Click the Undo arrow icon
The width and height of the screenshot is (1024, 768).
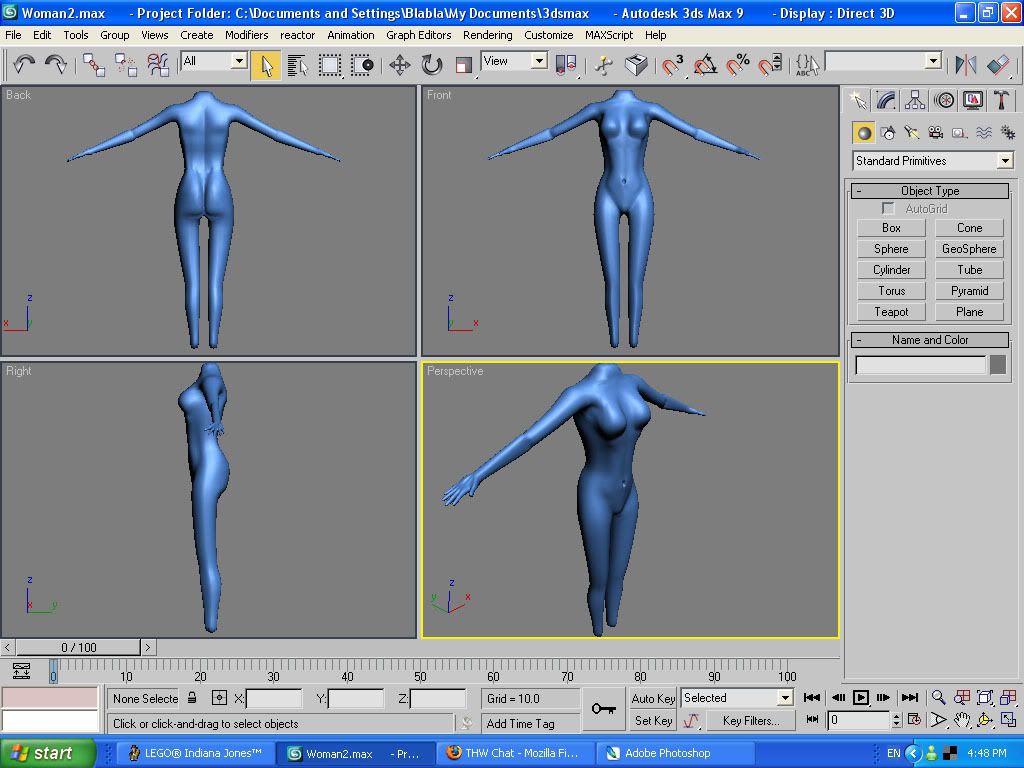24,65
